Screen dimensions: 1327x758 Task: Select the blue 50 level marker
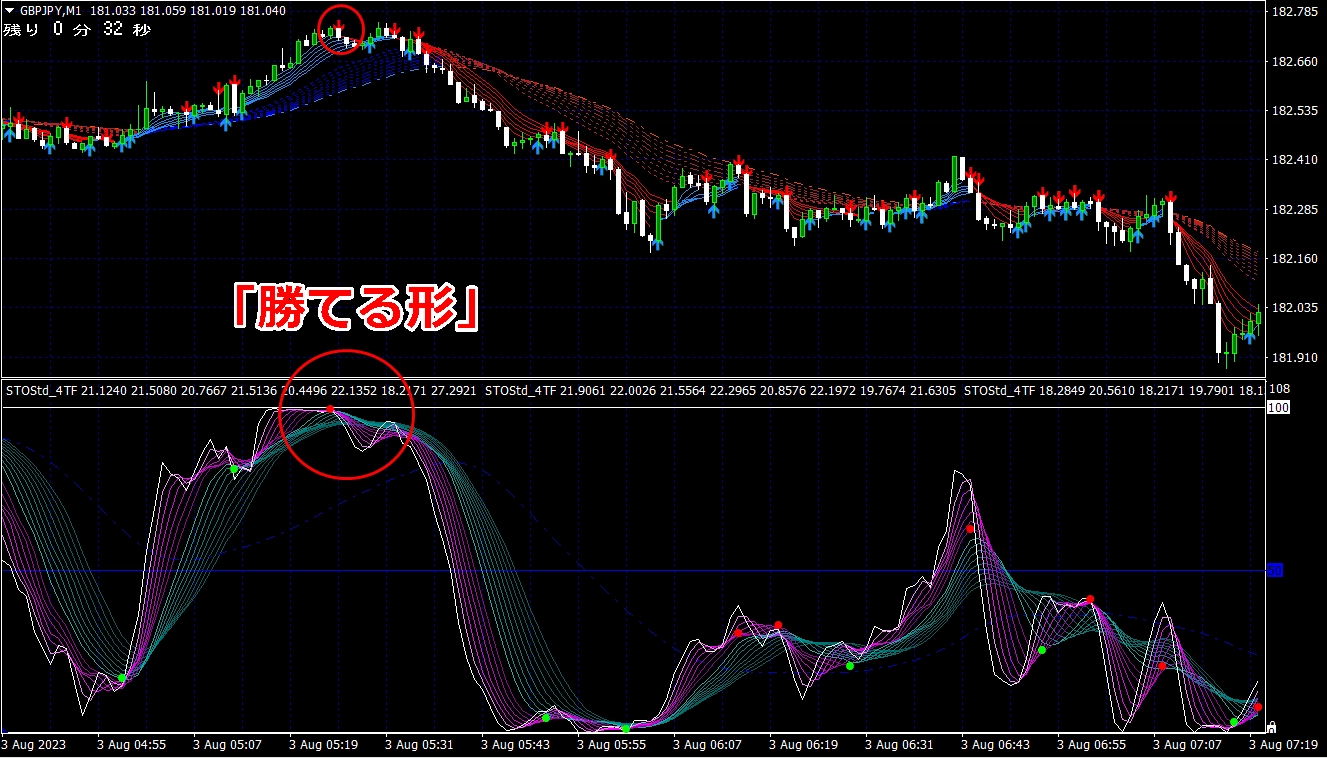point(1275,571)
